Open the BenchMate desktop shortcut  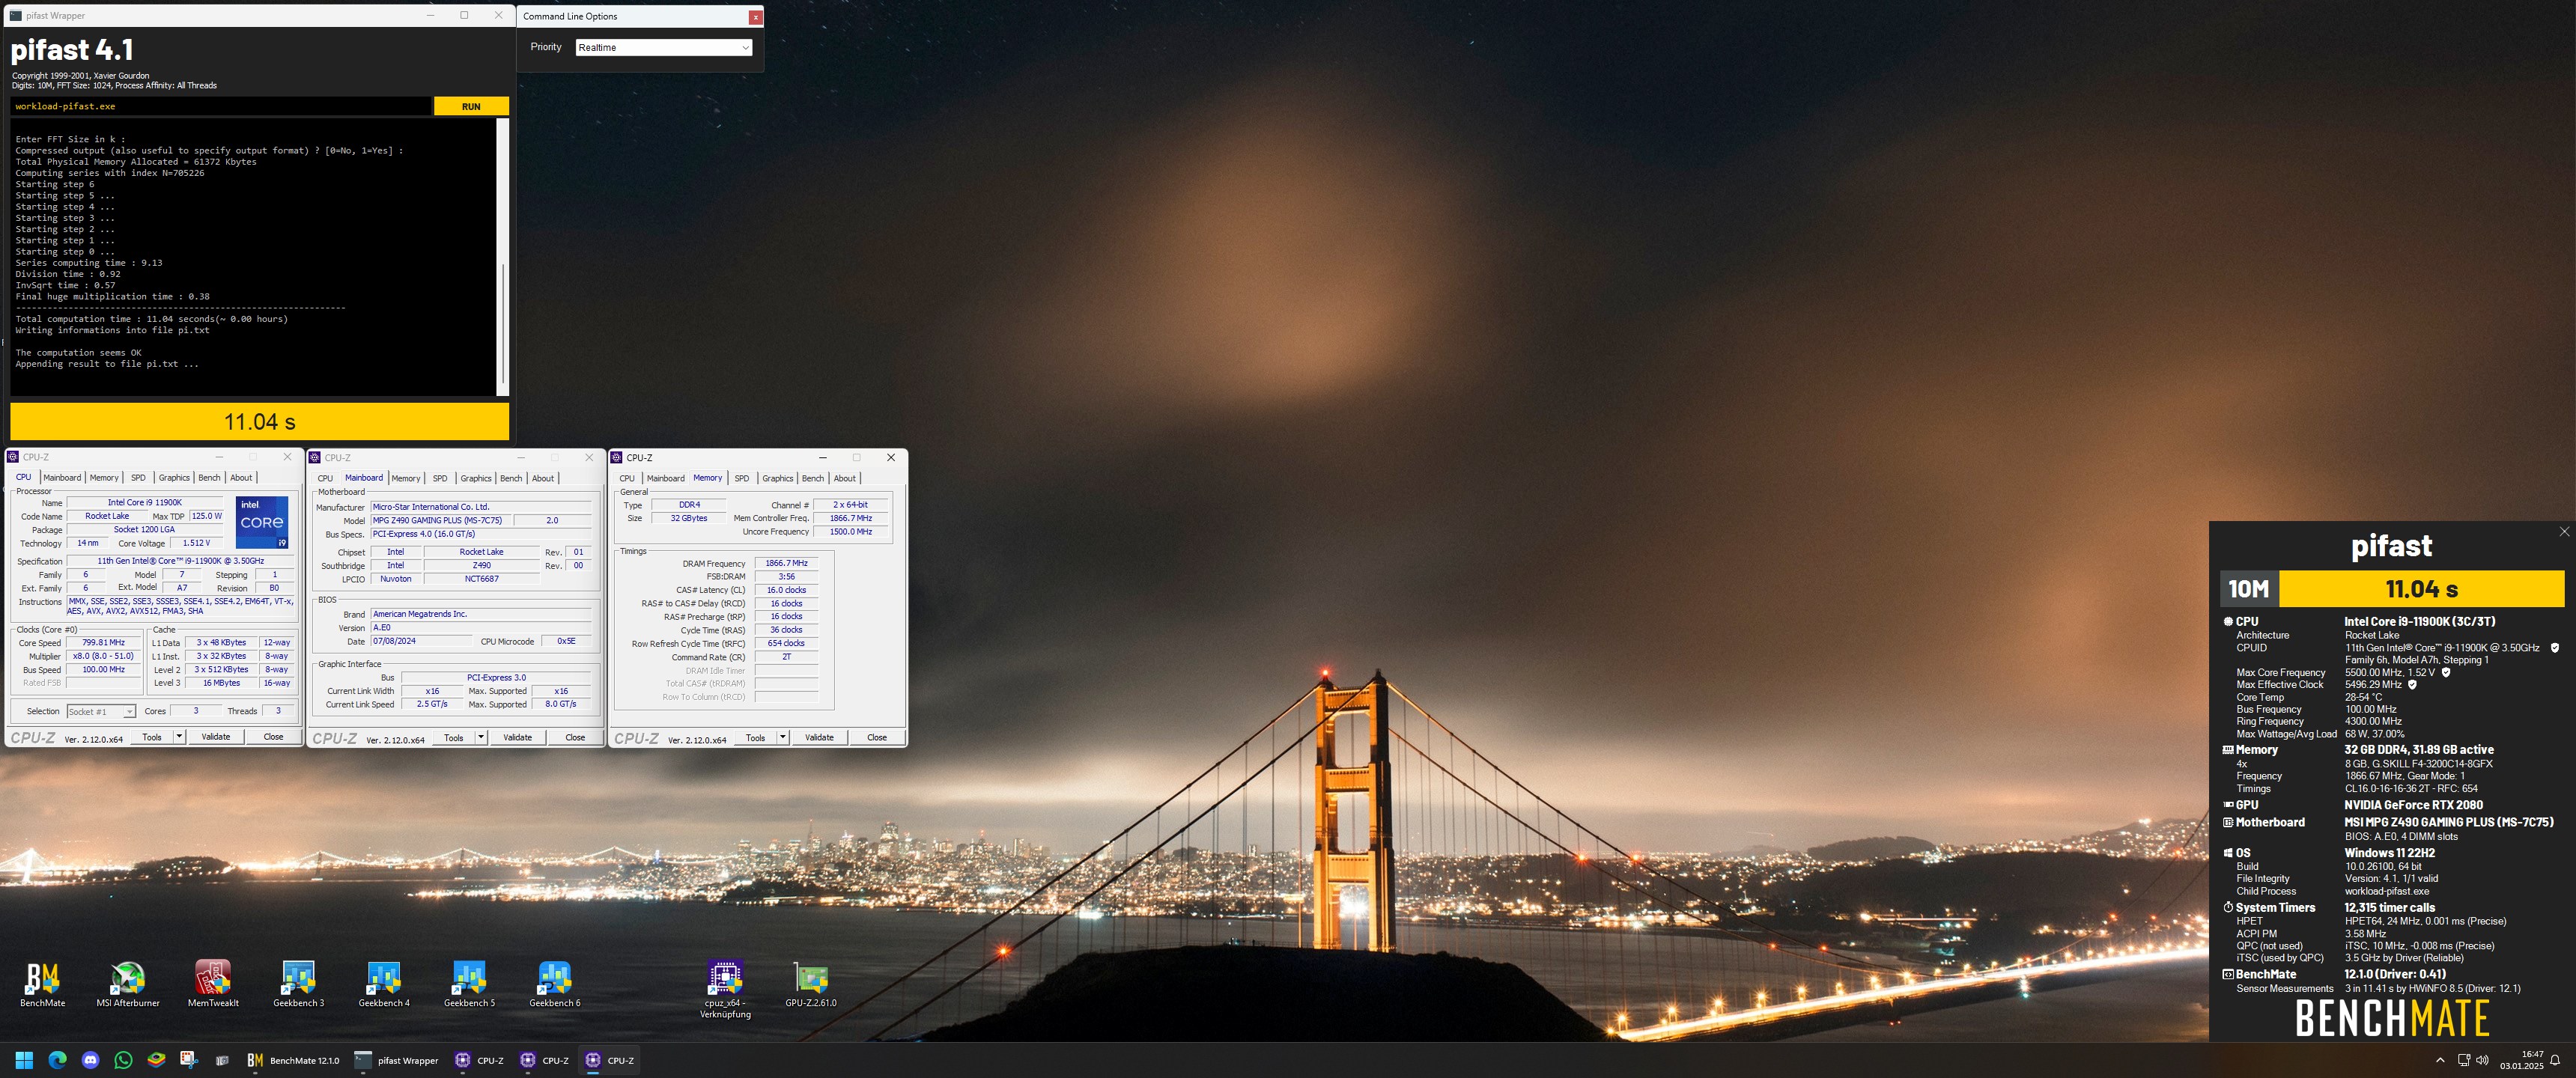[42, 985]
